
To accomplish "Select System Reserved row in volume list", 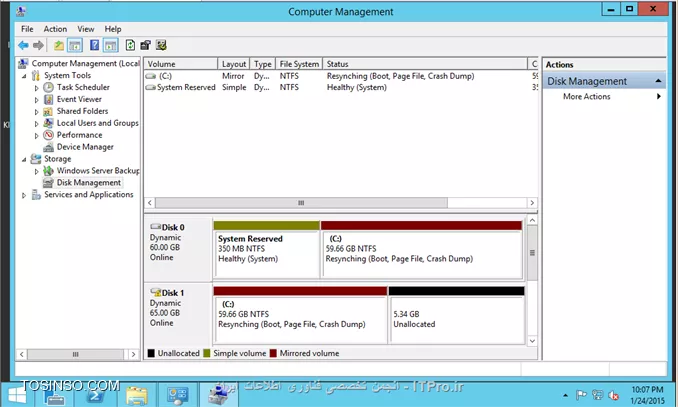I will tap(185, 87).
